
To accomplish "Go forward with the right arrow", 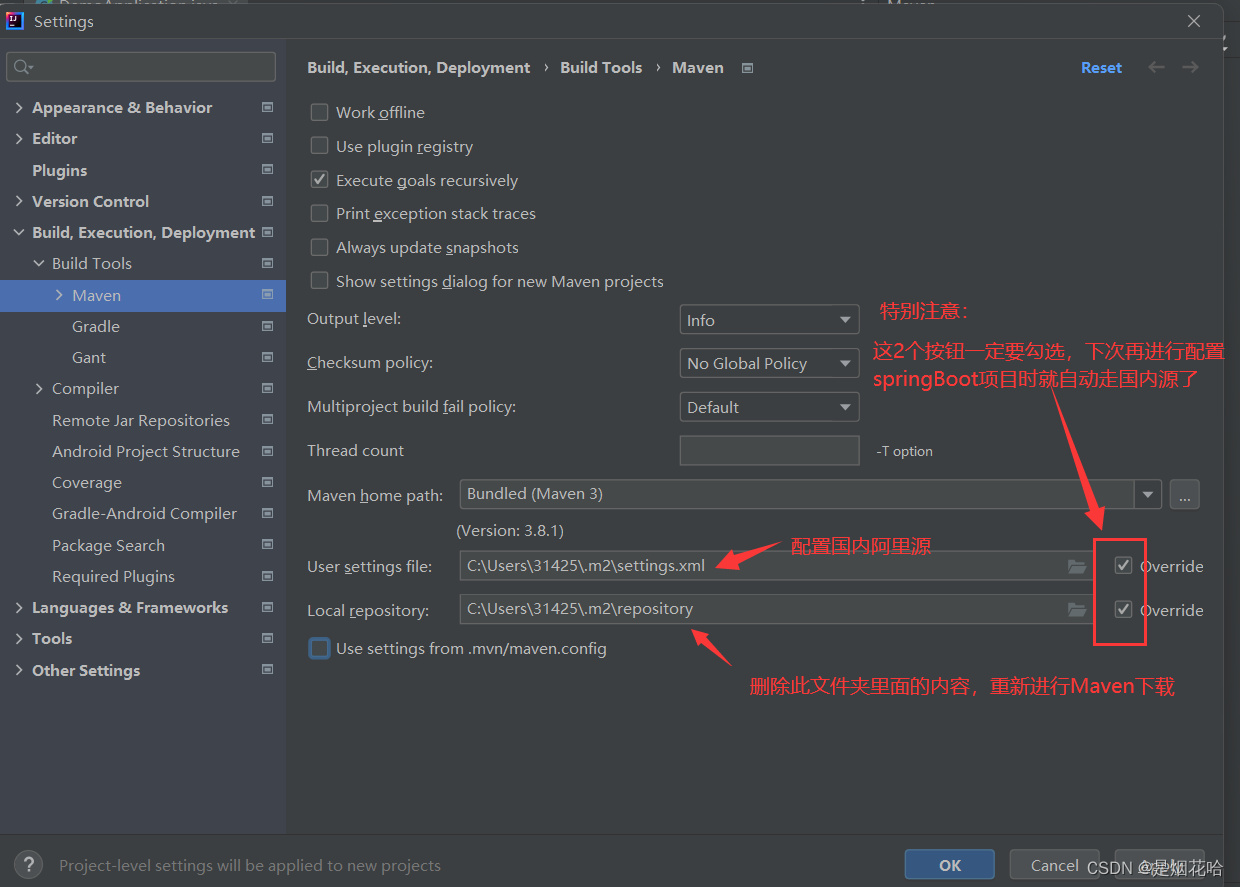I will [x=1190, y=67].
